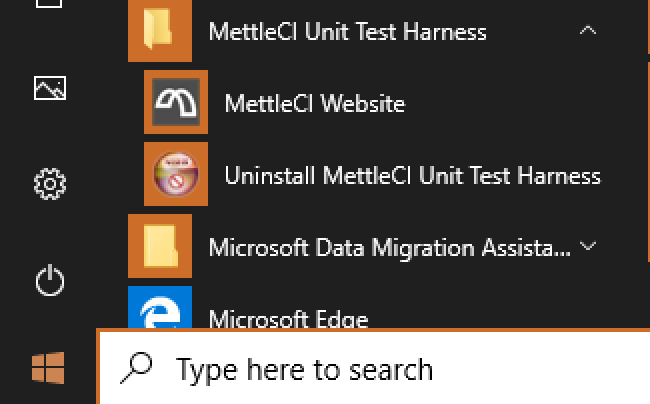Launch Microsoft Edge from the app list
Image resolution: width=650 pixels, height=404 pixels.
[x=288, y=319]
